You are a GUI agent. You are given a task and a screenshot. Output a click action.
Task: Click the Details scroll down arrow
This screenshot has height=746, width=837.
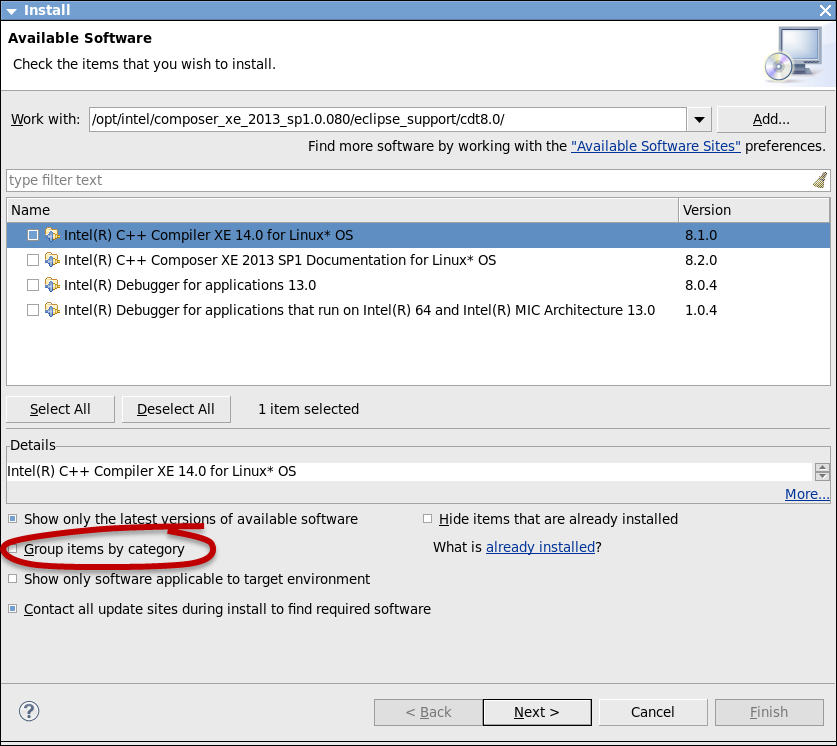point(822,476)
